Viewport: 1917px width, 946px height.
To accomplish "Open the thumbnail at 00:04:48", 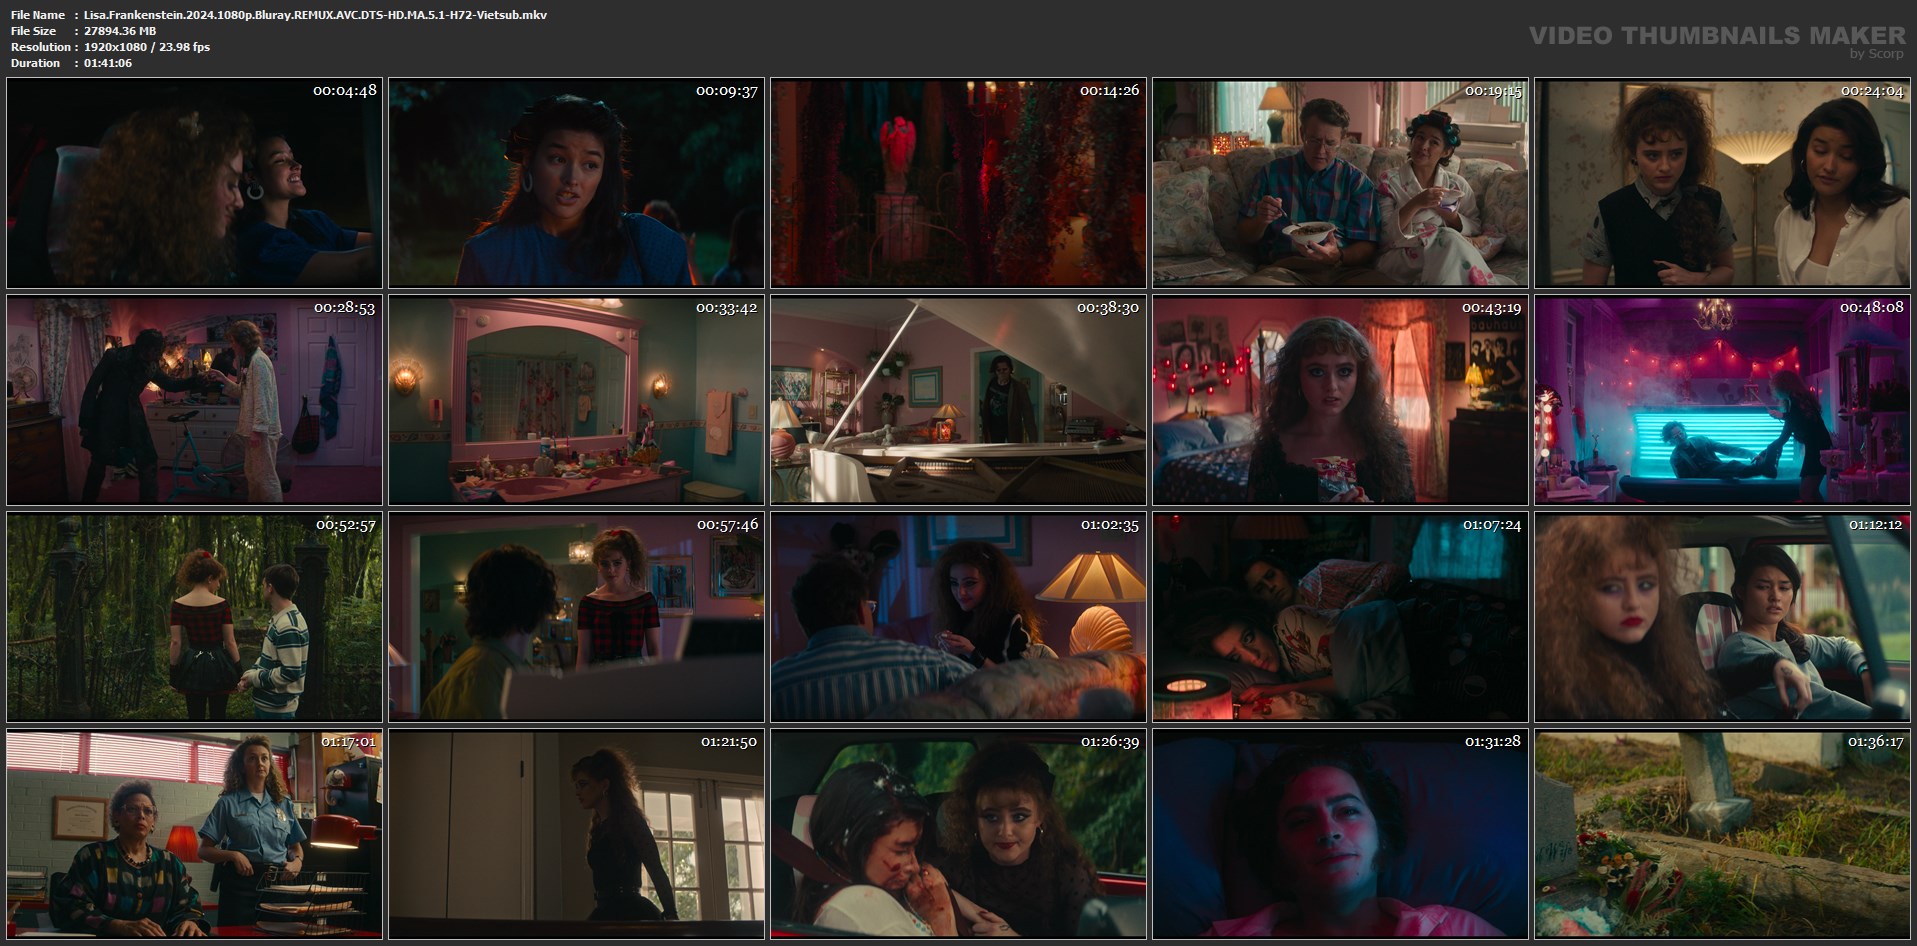I will 194,183.
